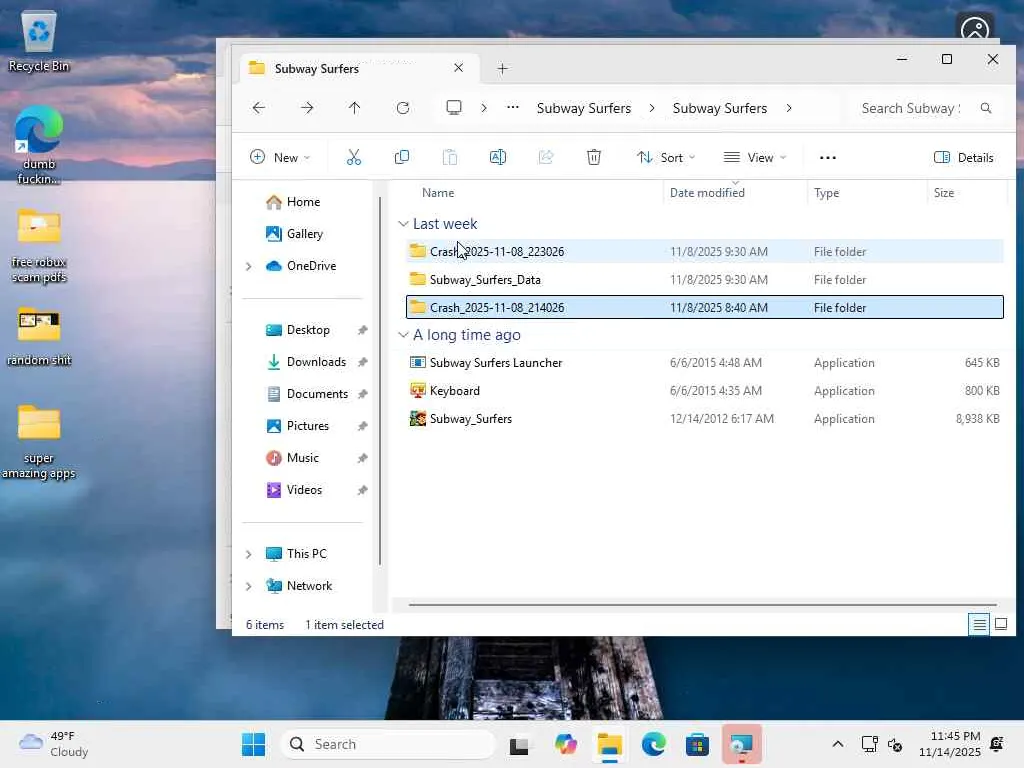Open Copilot from the taskbar
Screen dimensions: 1024x768
(566, 744)
